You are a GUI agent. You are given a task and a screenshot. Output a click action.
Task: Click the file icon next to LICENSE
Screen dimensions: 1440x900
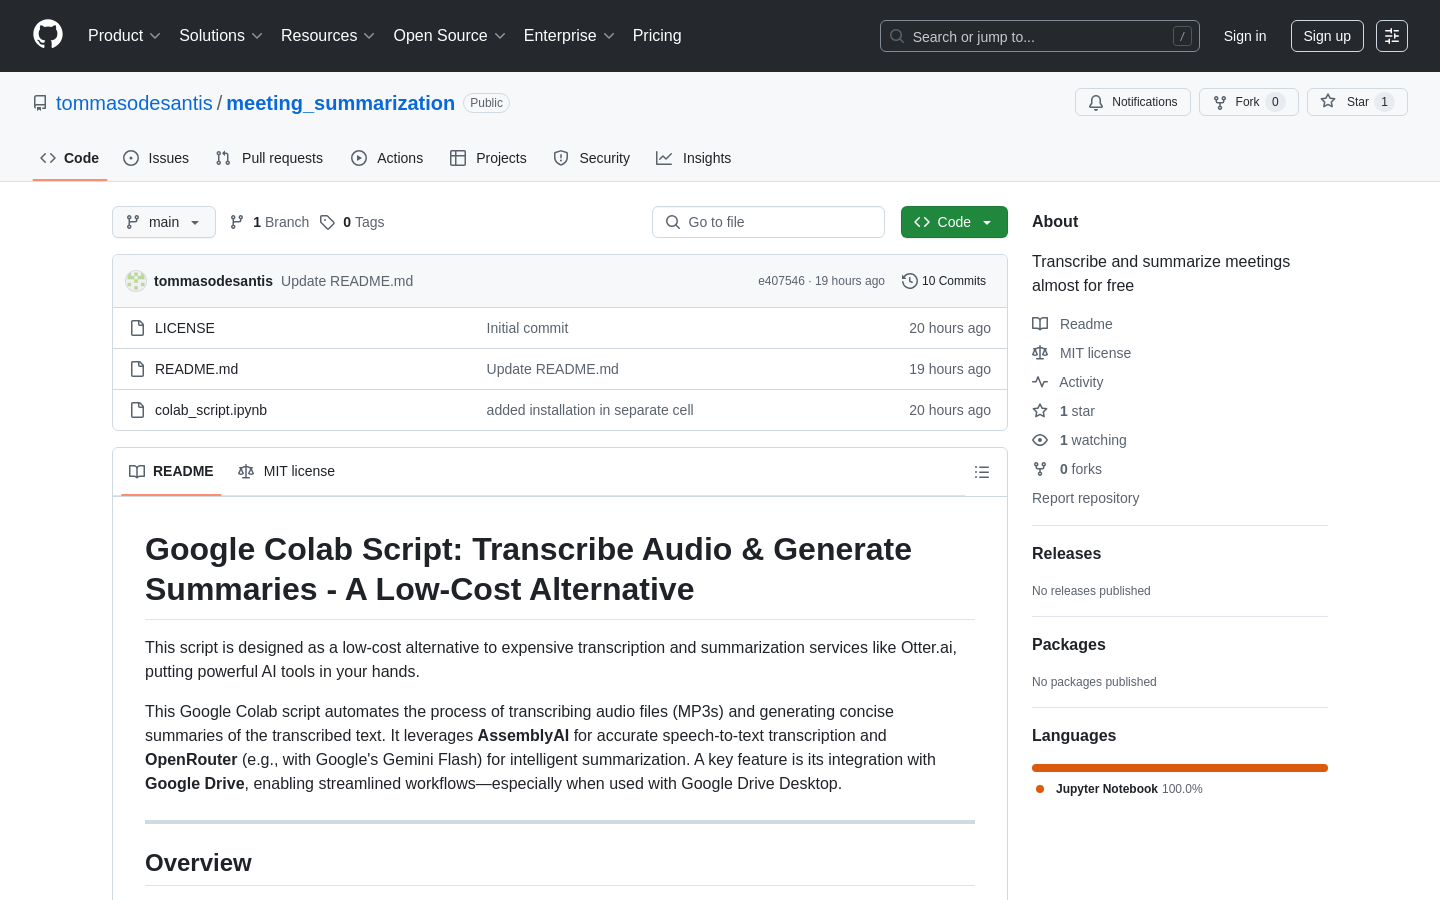pos(138,328)
